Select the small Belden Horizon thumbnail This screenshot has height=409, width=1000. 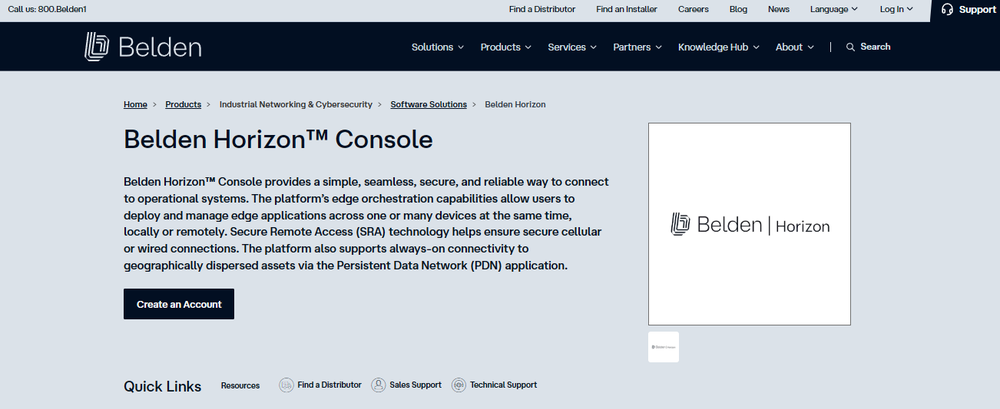click(x=663, y=347)
